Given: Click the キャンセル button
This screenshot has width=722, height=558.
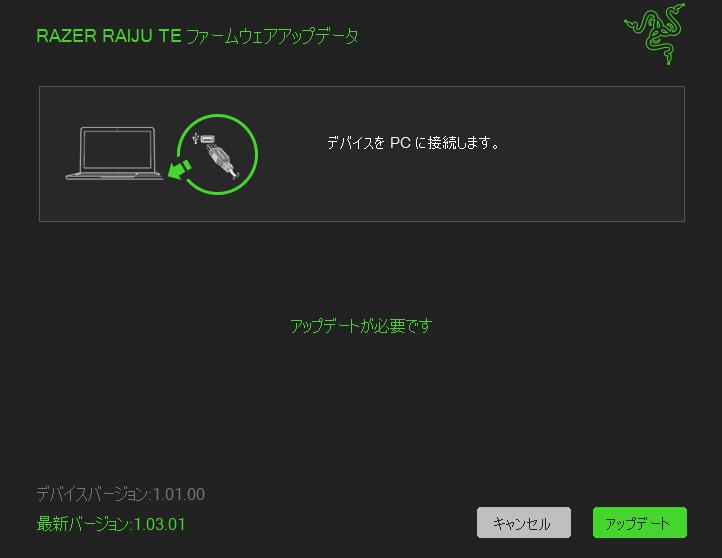Looking at the screenshot, I should pyautogui.click(x=524, y=523).
